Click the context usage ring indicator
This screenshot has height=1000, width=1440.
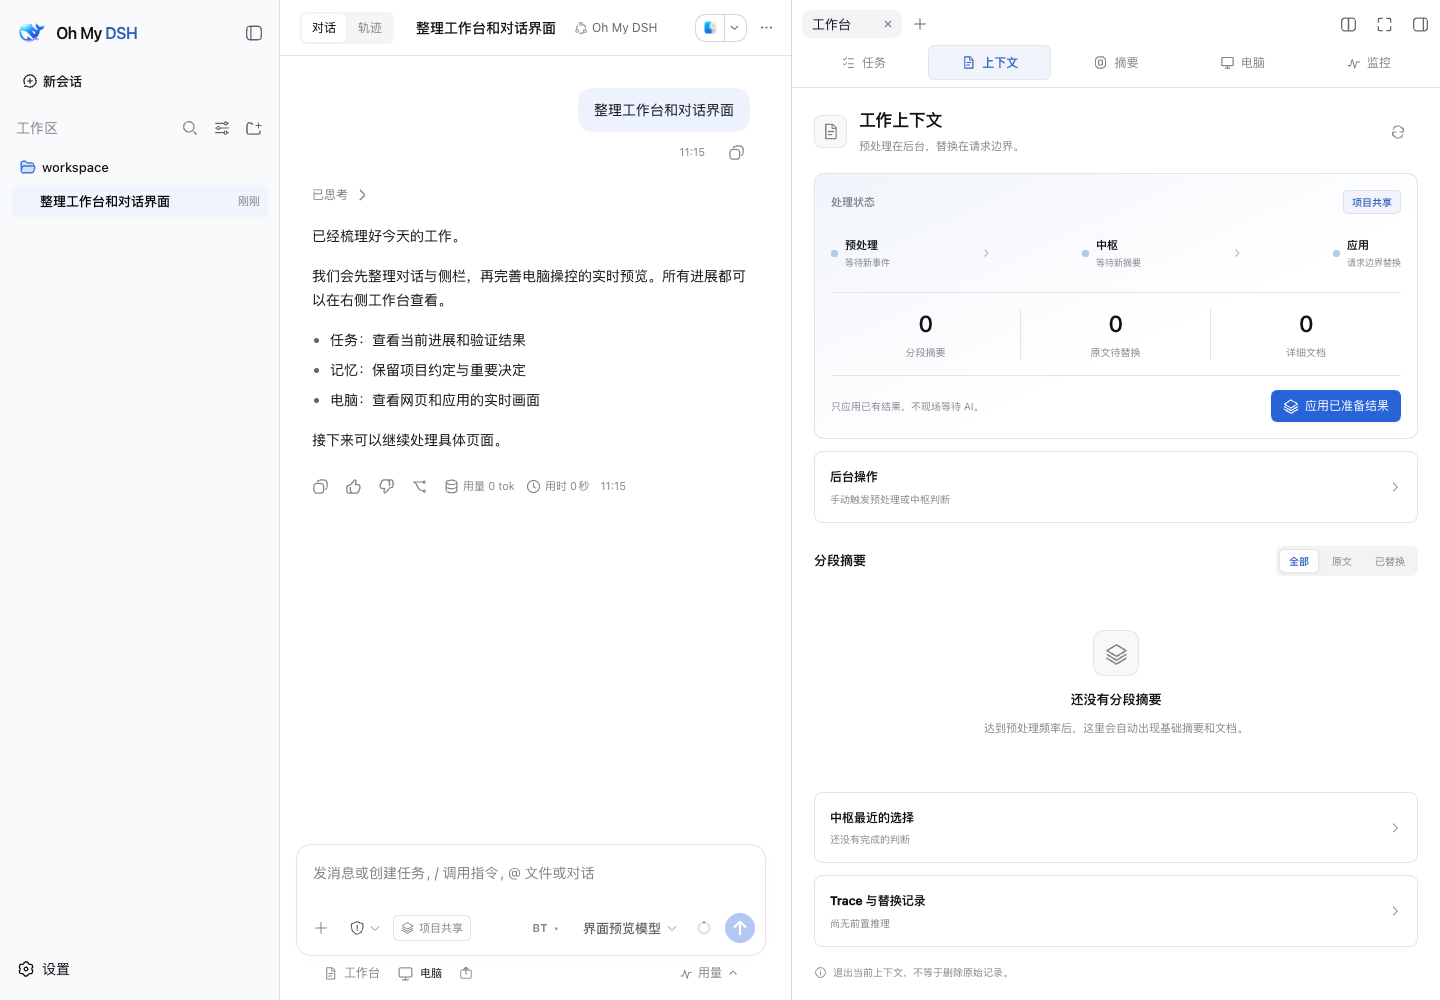[704, 928]
